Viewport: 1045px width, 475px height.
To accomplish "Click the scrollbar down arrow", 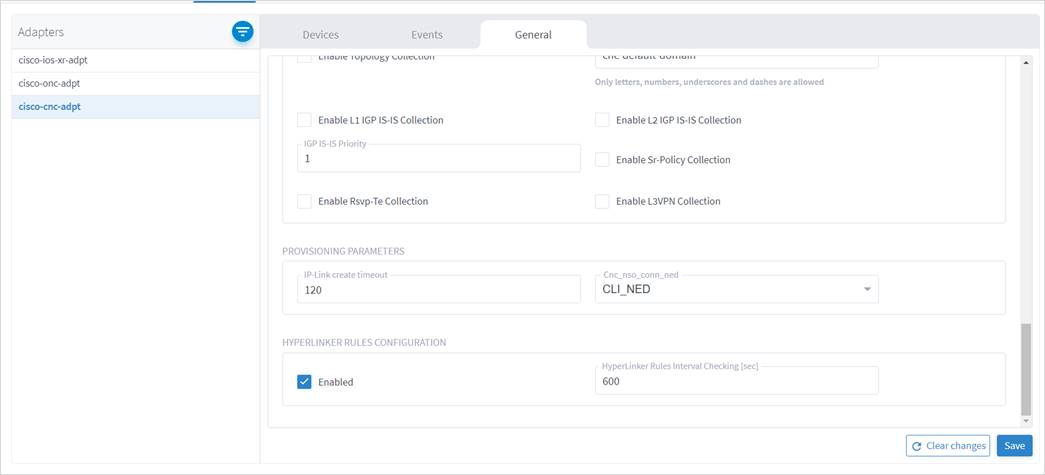I will (1026, 421).
